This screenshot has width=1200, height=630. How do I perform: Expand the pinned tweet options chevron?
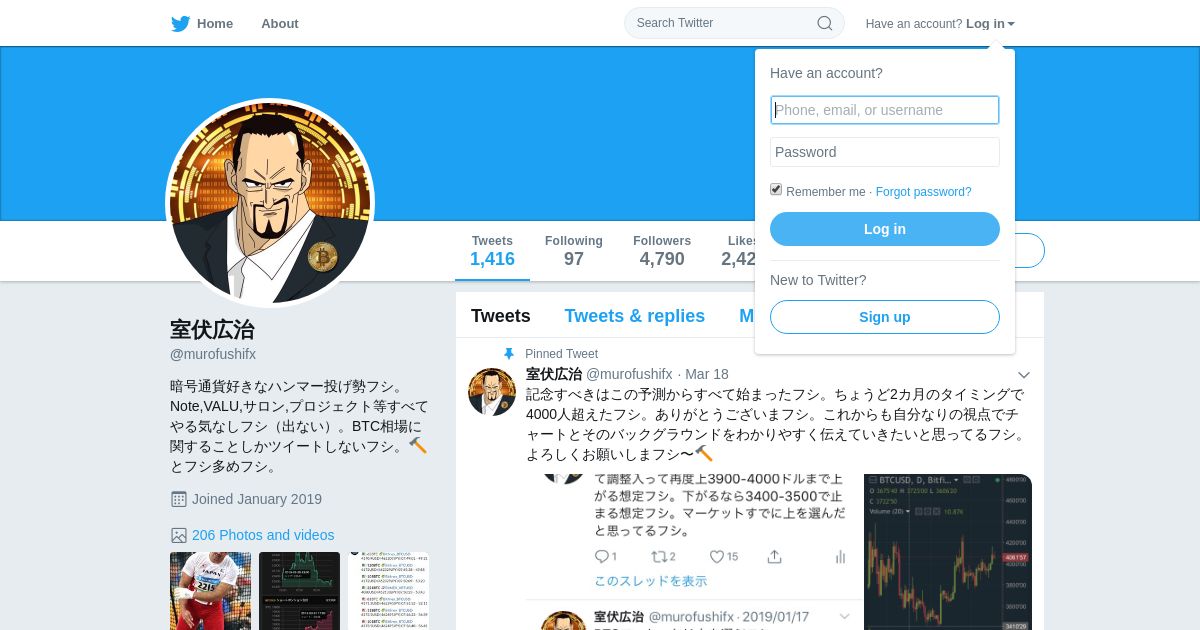[x=1023, y=375]
